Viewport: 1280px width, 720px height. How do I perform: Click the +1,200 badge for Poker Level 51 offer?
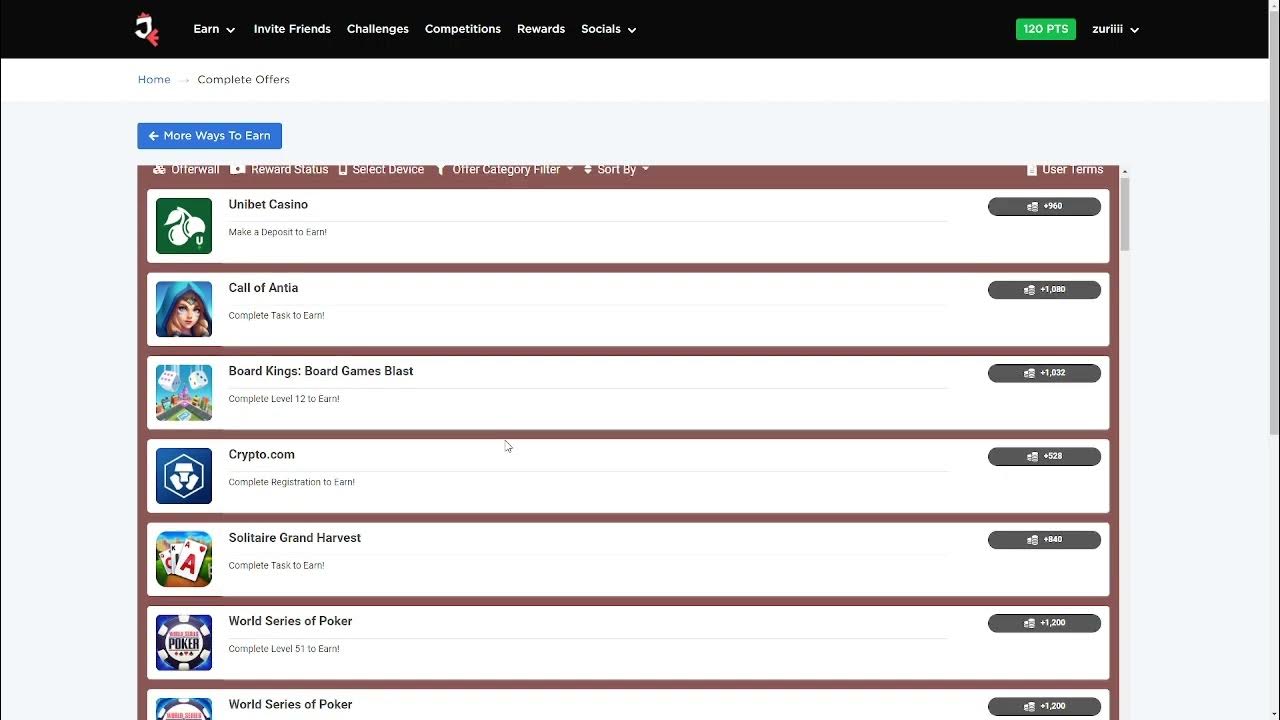(1044, 623)
